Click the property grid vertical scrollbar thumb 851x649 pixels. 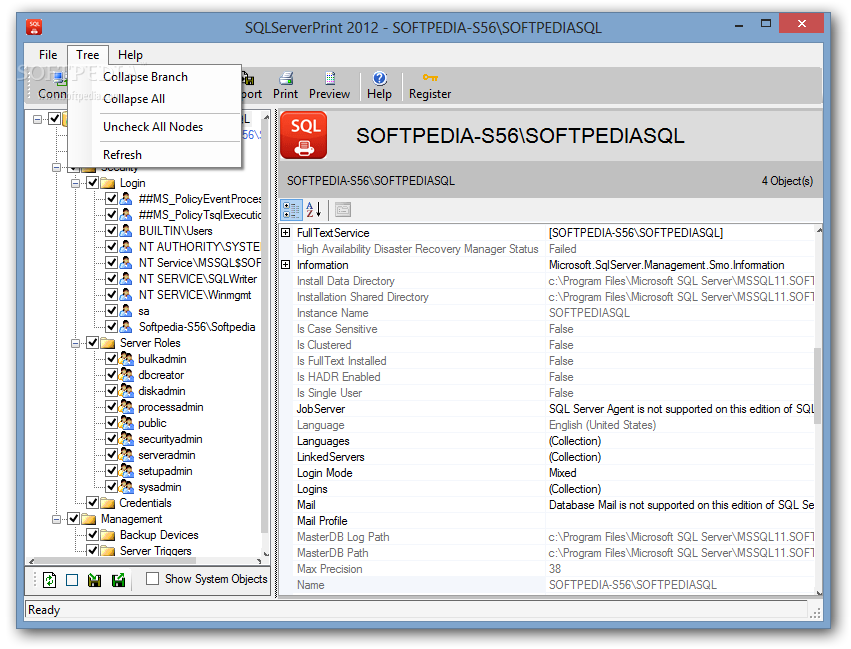click(x=818, y=384)
